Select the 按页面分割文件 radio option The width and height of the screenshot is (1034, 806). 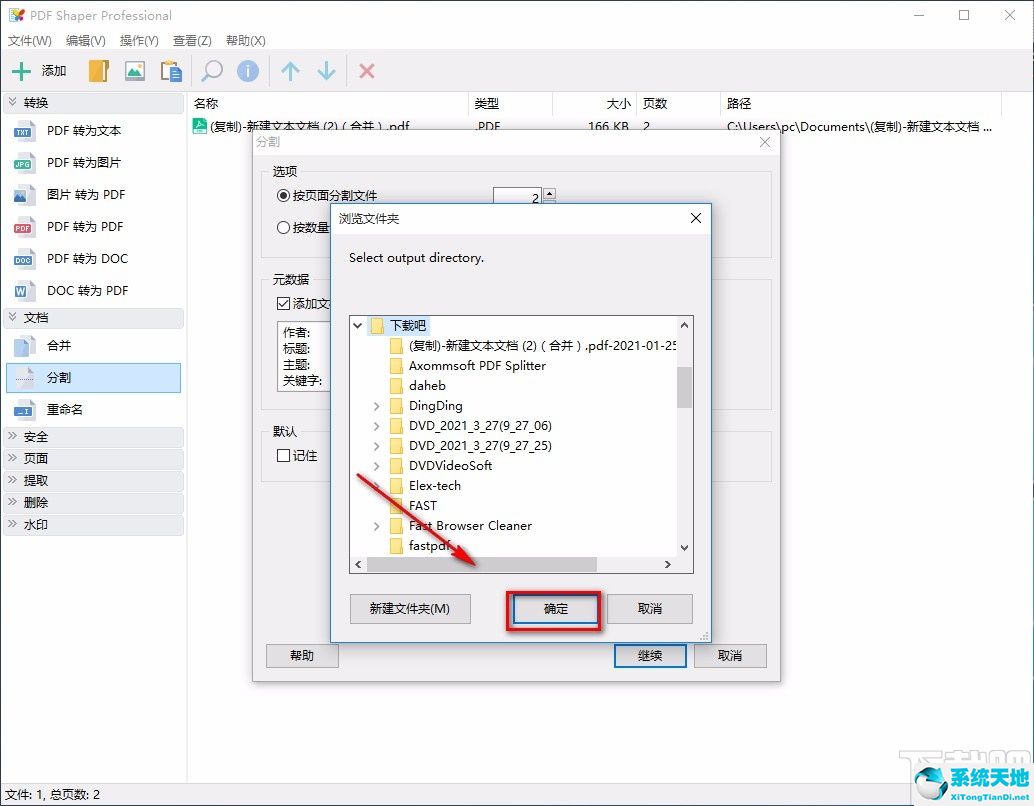tap(283, 196)
